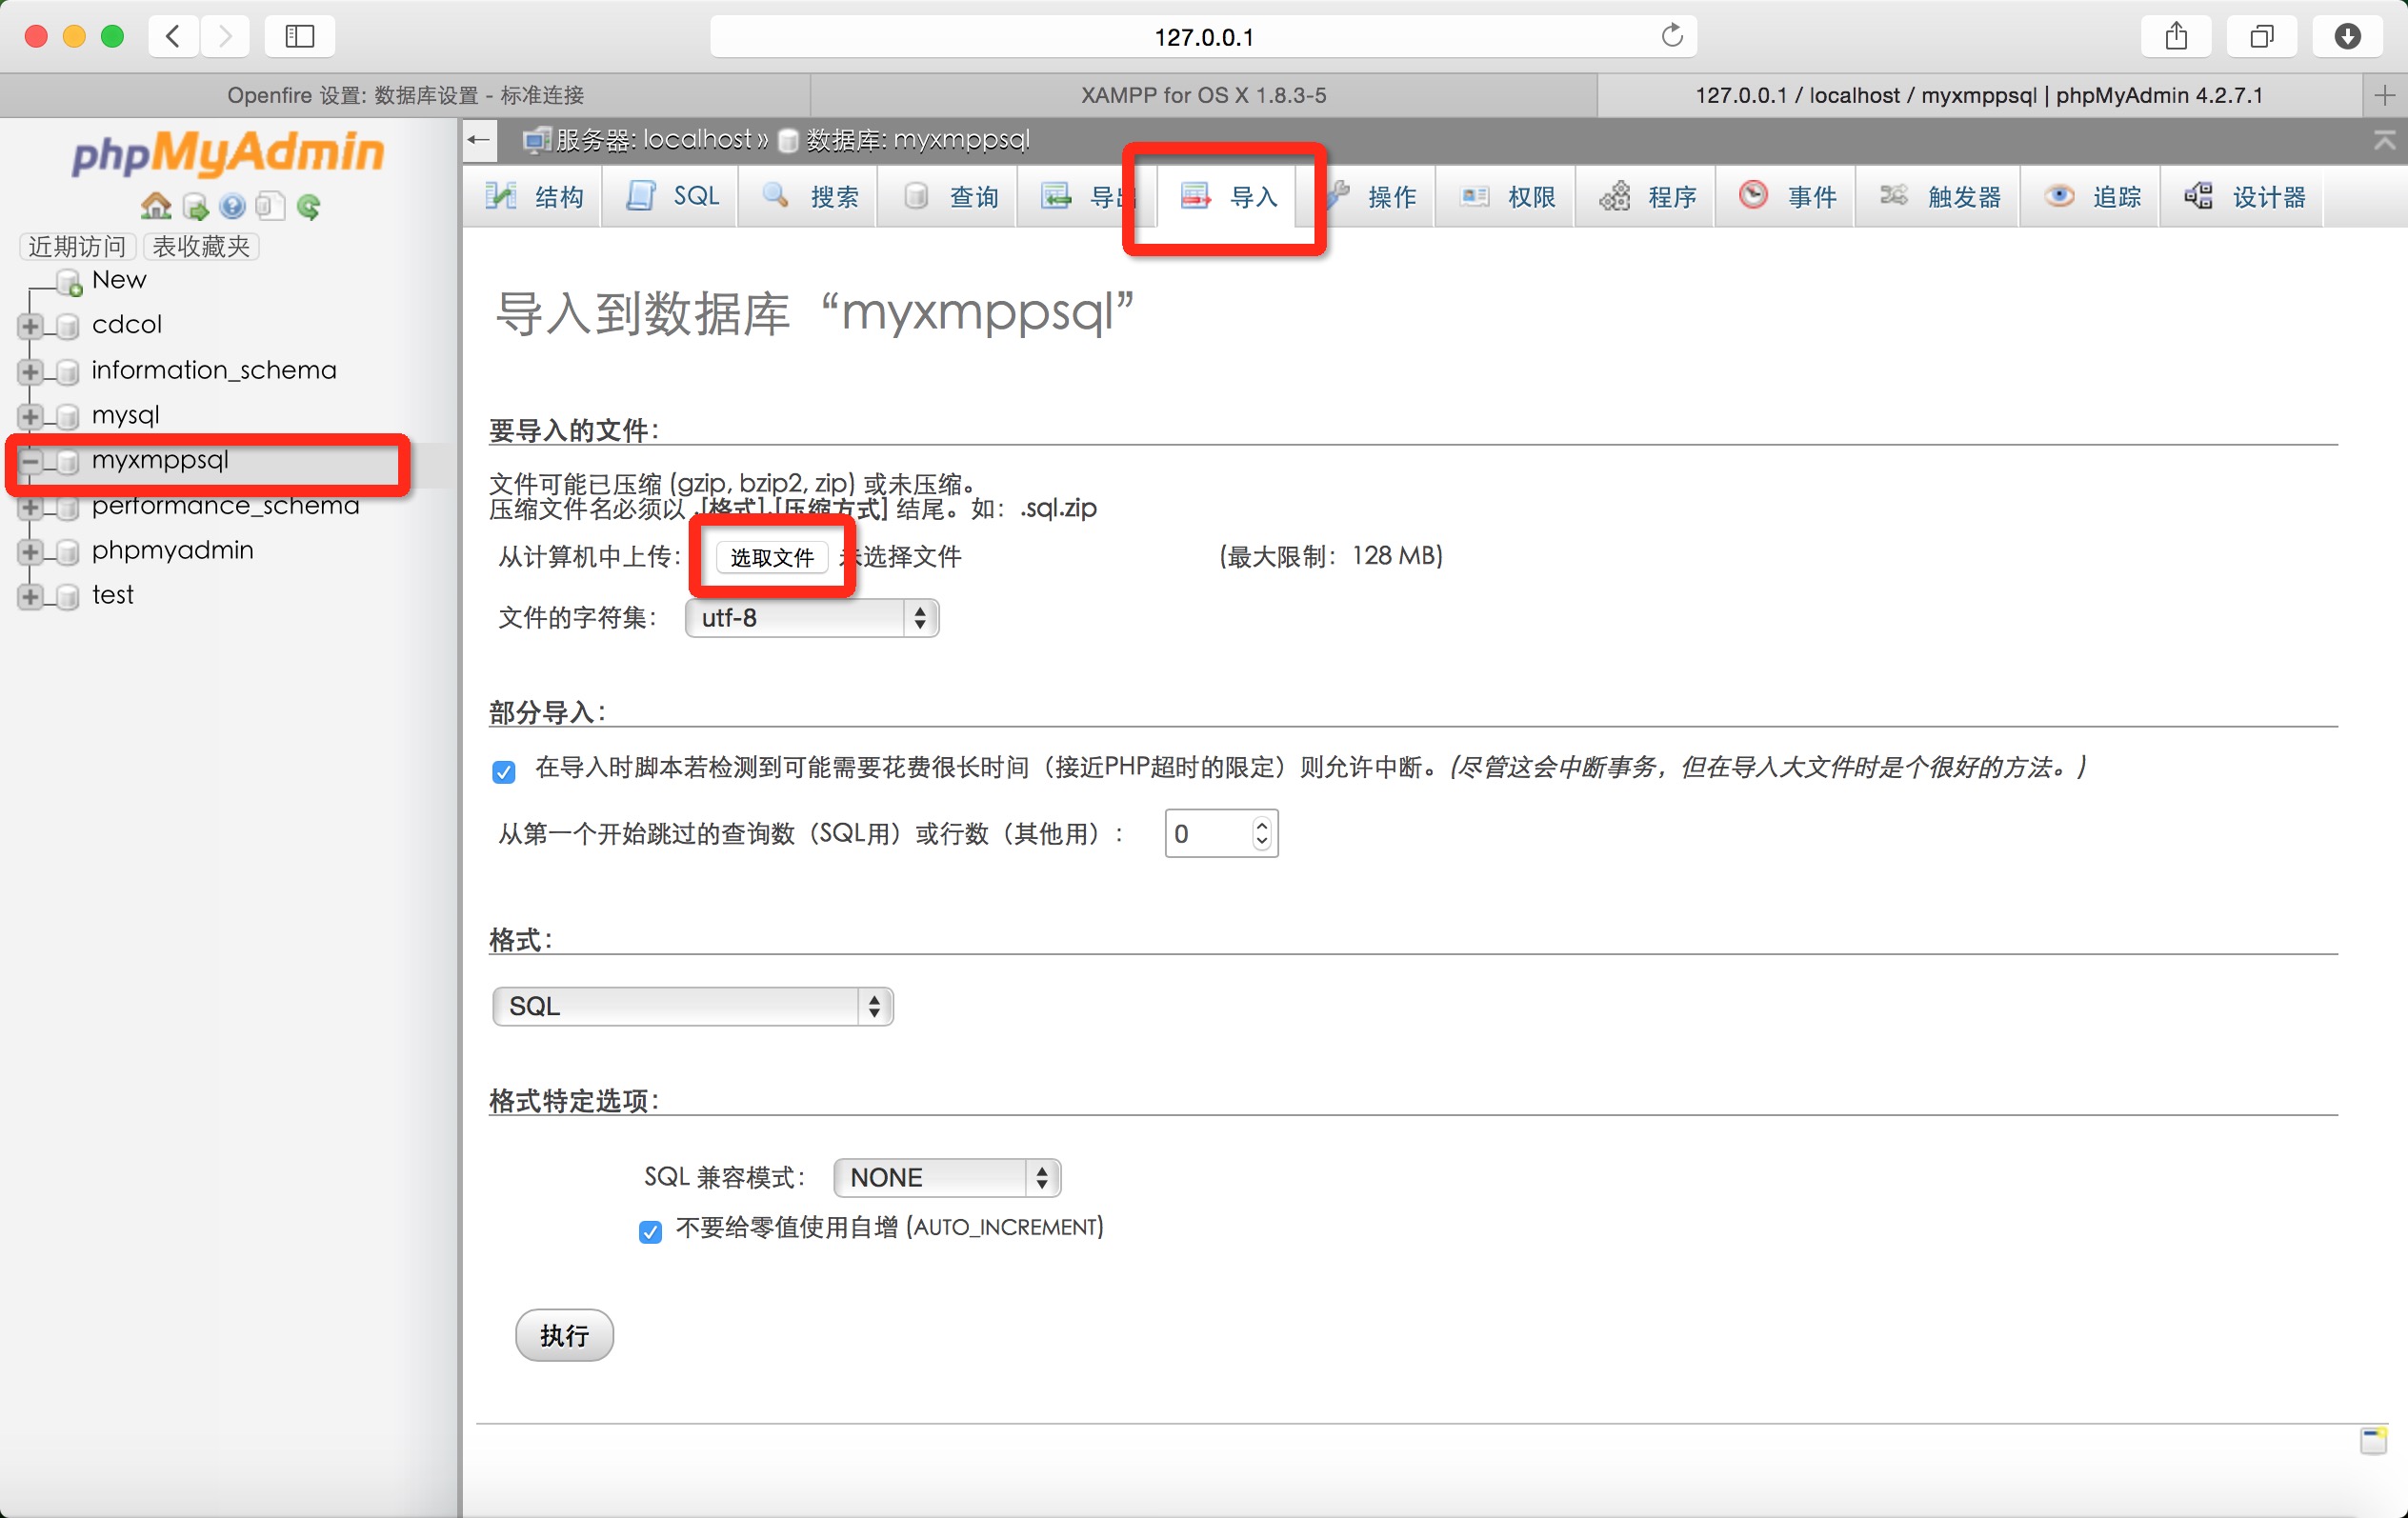This screenshot has height=1518, width=2408.
Task: Open the 表收藏夹 list
Action: coord(201,246)
